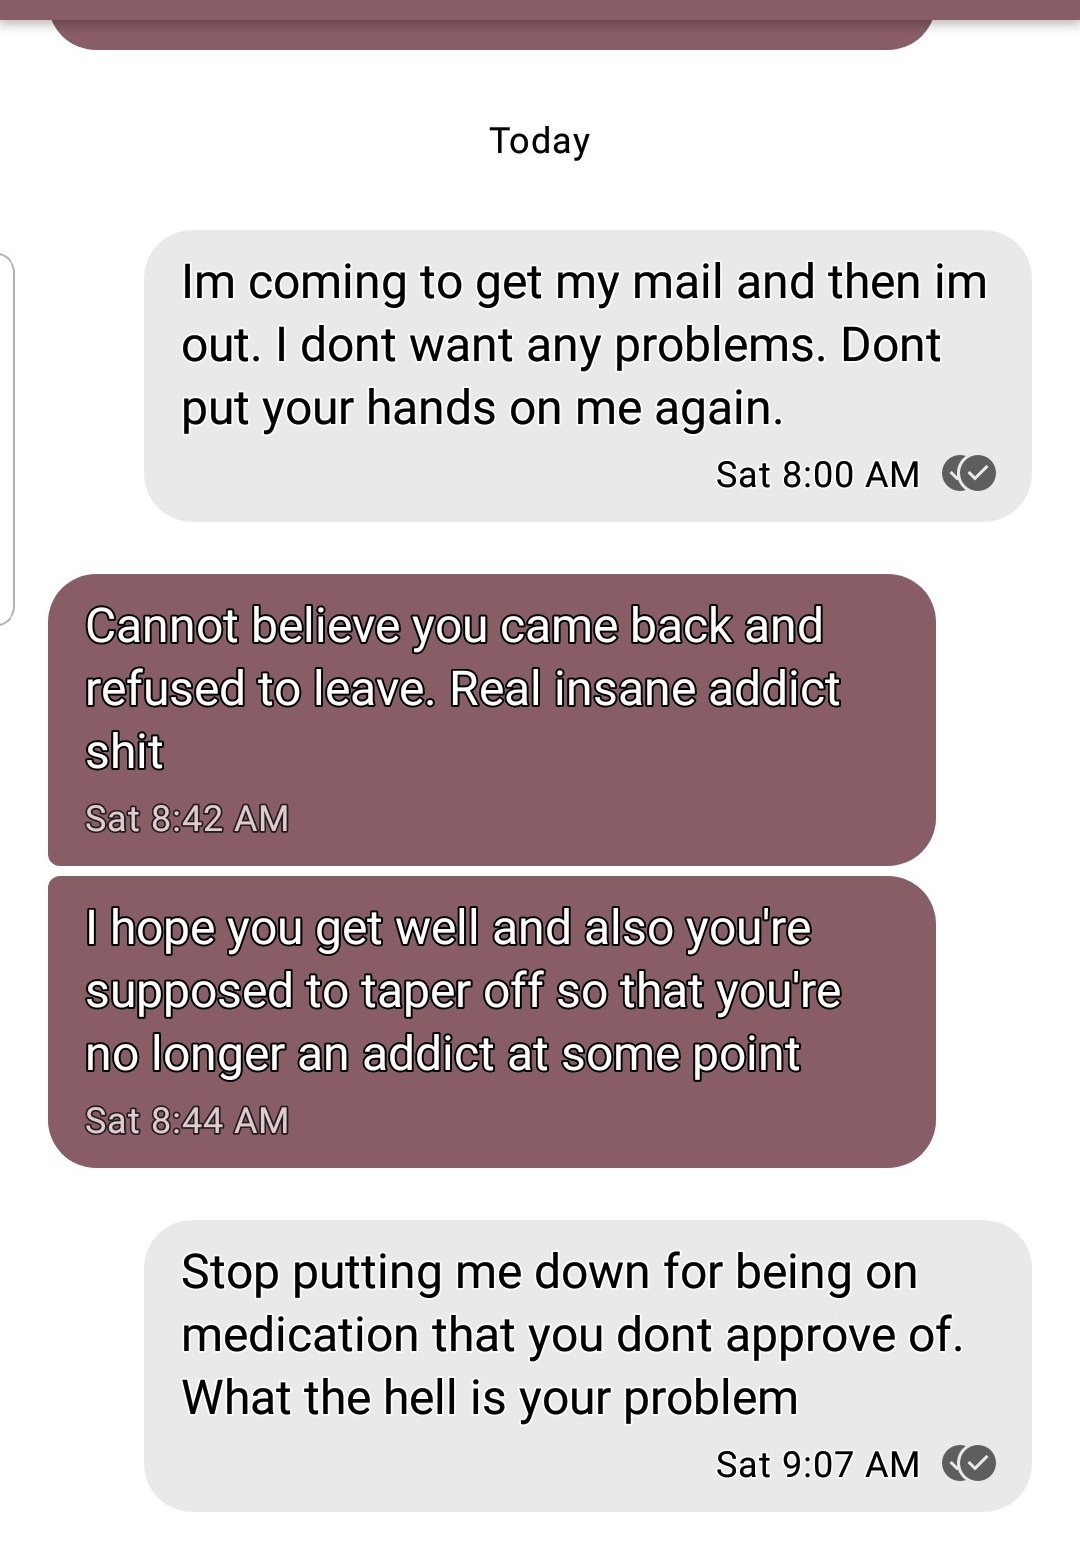
Task: Click the Today date separator
Action: point(540,141)
